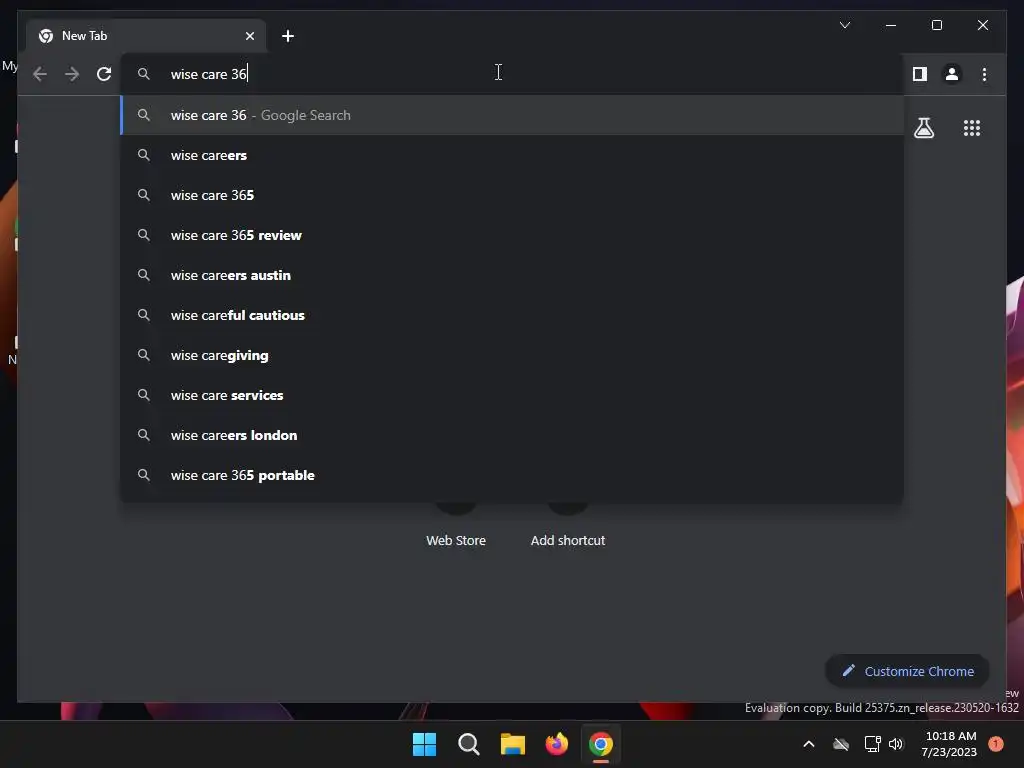1024x768 pixels.
Task: Click the search icon in address bar
Action: [x=144, y=74]
